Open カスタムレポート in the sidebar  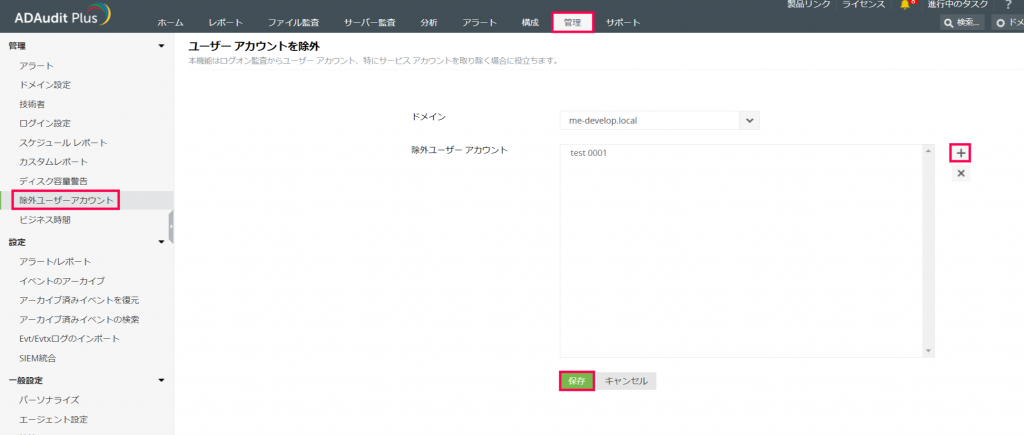point(54,161)
